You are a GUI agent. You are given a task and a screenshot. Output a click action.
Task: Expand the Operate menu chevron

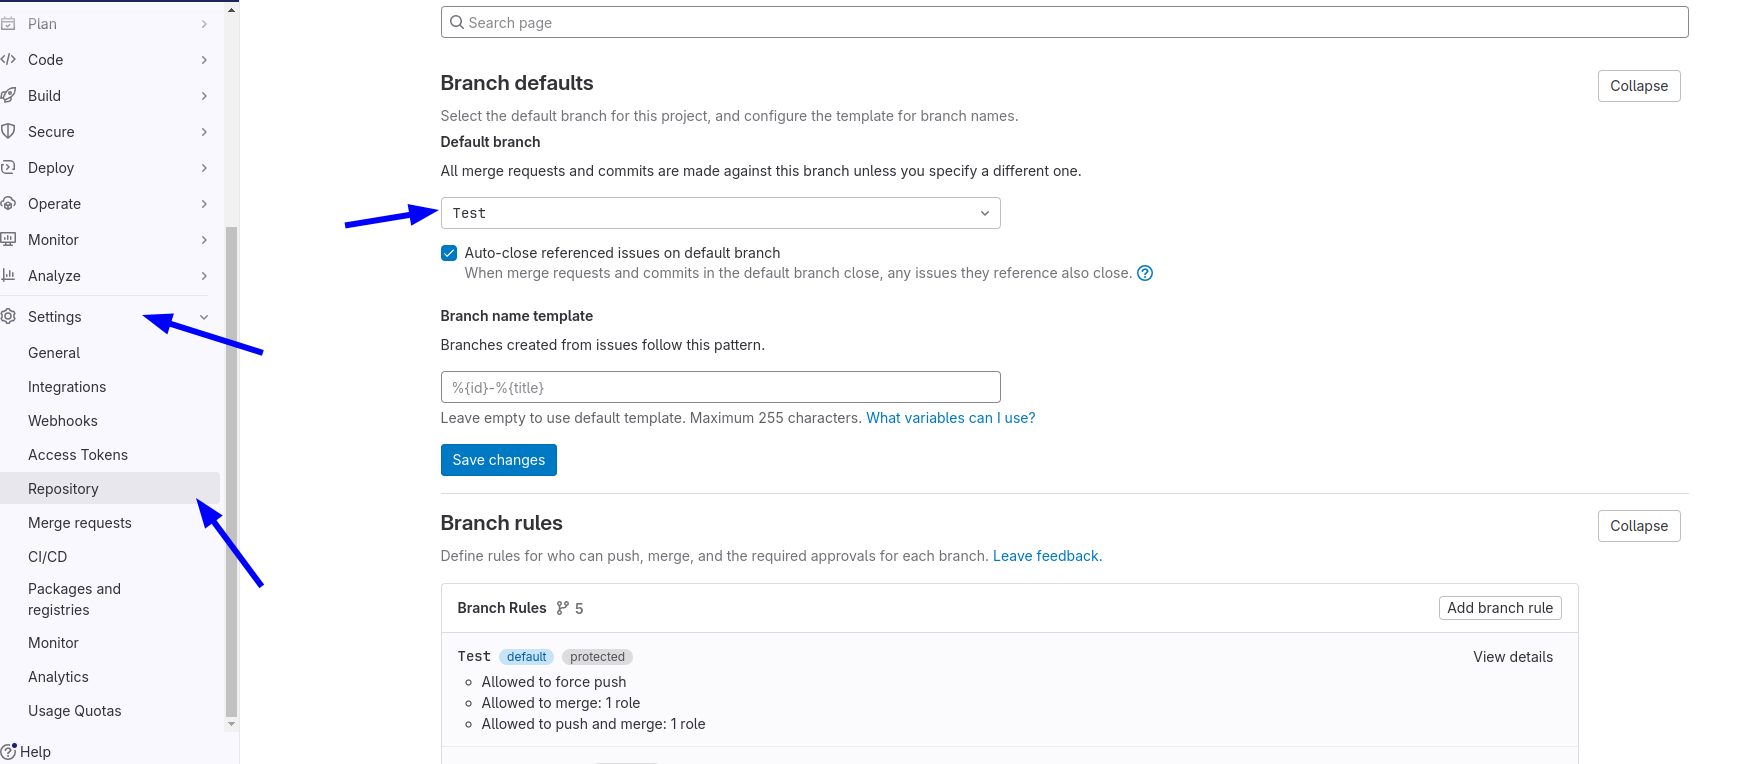tap(204, 204)
